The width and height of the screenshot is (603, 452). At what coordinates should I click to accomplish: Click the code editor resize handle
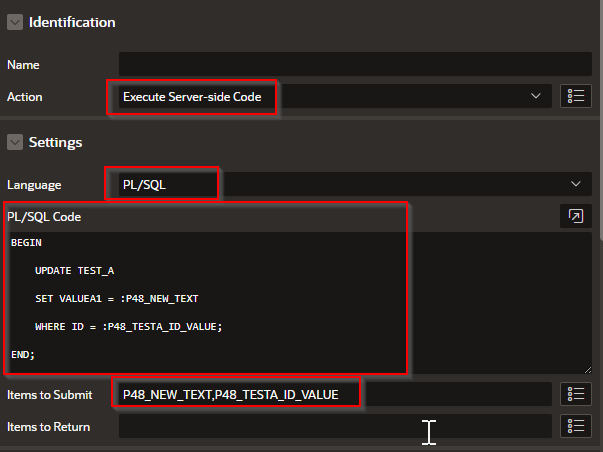click(588, 370)
